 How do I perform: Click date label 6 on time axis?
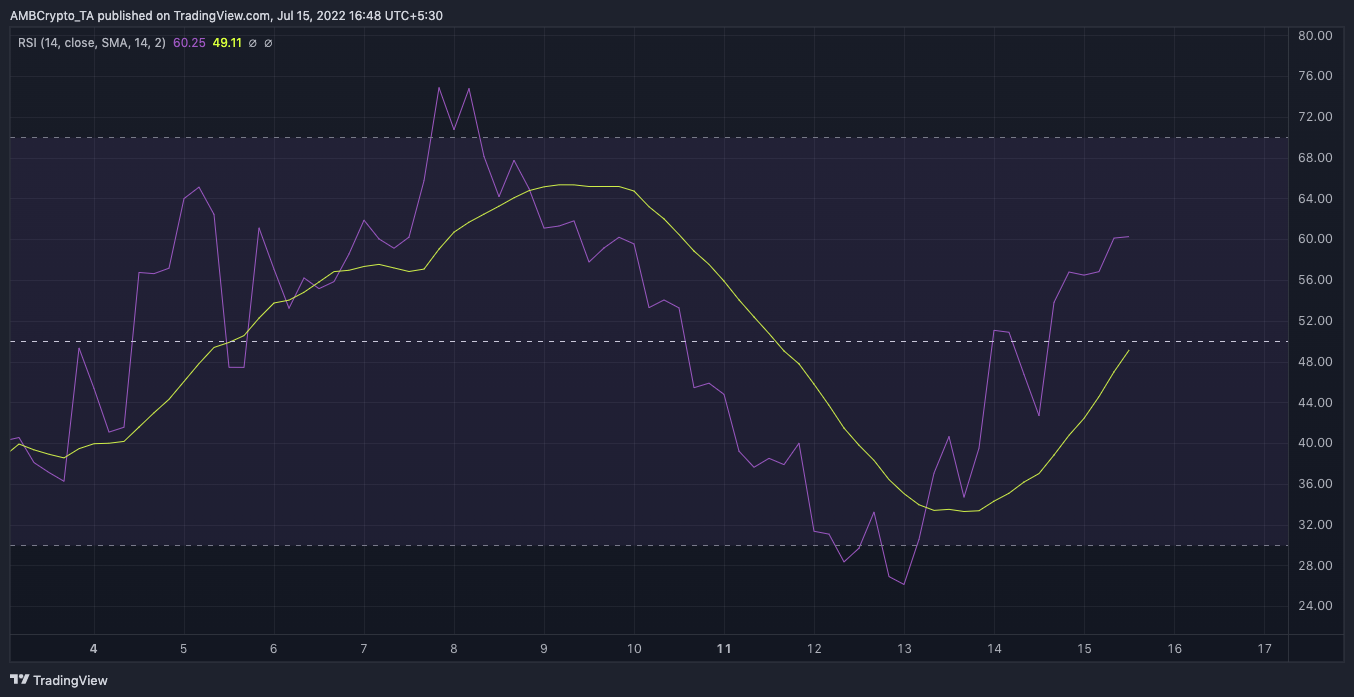(274, 649)
